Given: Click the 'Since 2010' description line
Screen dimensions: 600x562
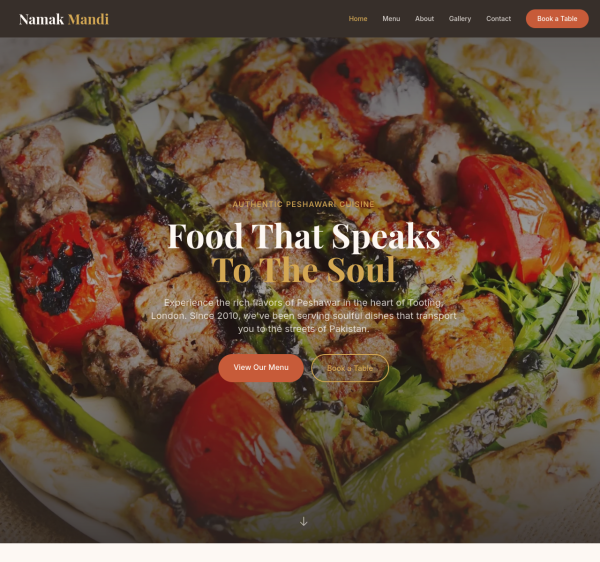Looking at the screenshot, I should [303, 316].
